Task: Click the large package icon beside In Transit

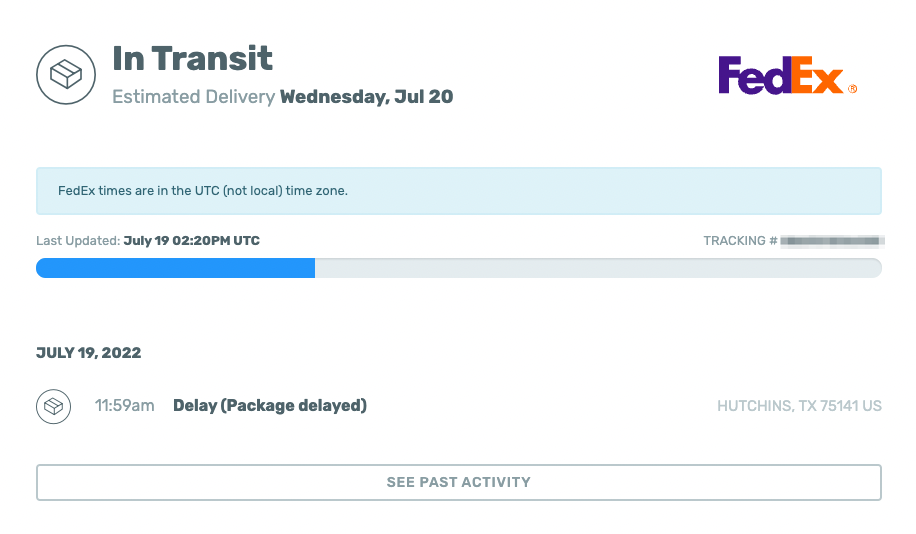Action: point(66,74)
